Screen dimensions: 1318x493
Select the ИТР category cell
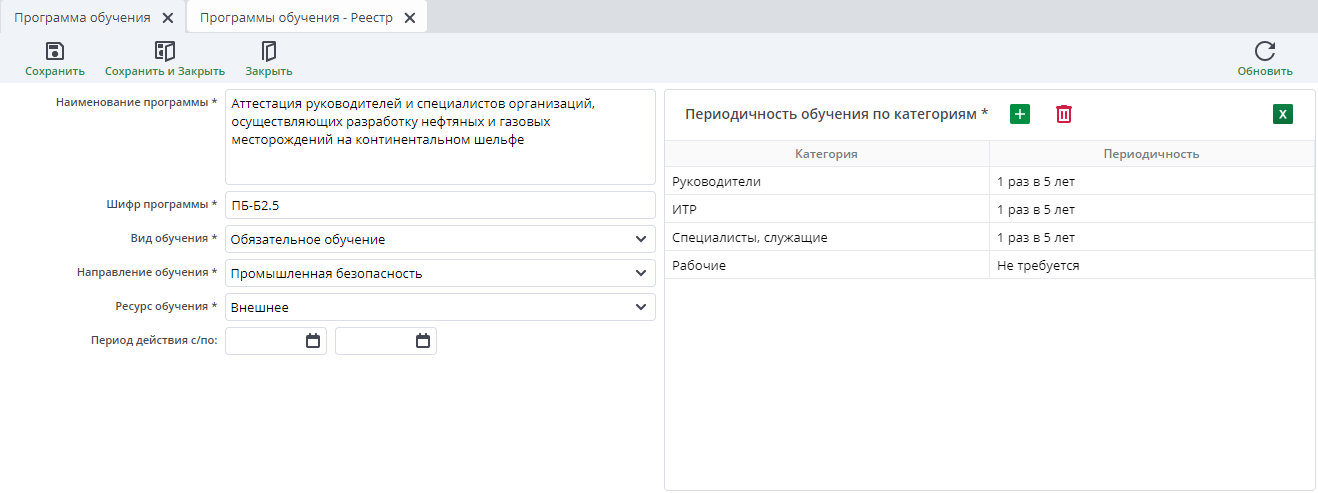(x=826, y=209)
